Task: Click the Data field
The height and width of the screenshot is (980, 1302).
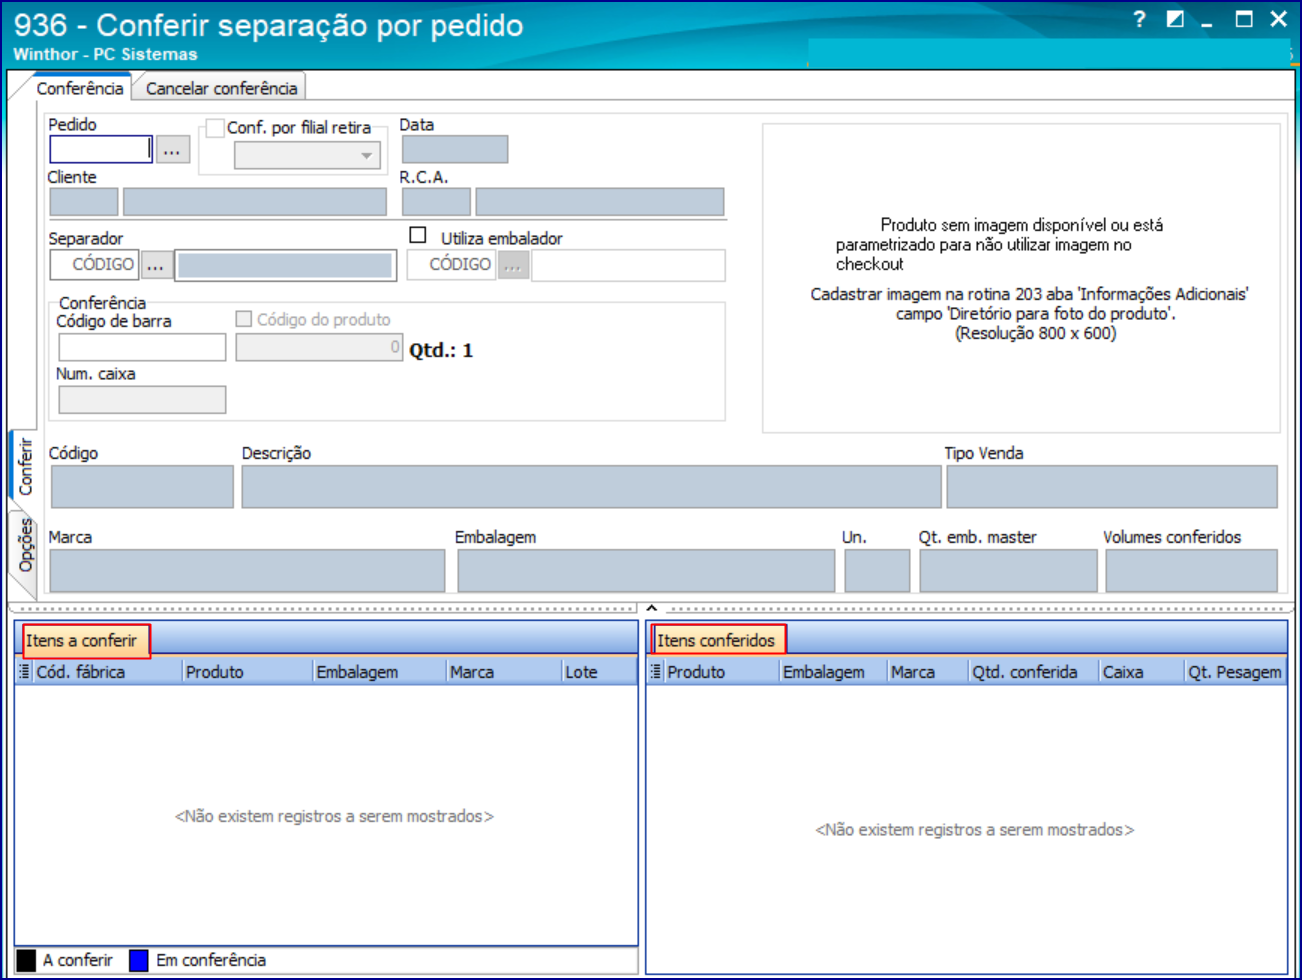Action: (455, 149)
